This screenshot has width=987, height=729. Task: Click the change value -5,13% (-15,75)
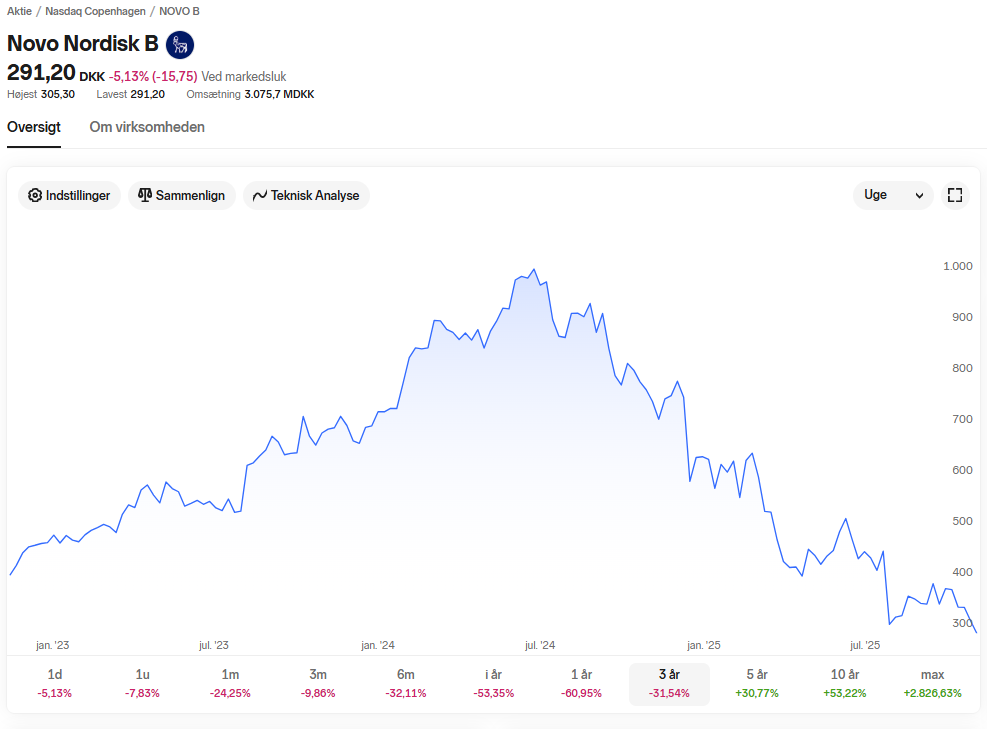[153, 76]
